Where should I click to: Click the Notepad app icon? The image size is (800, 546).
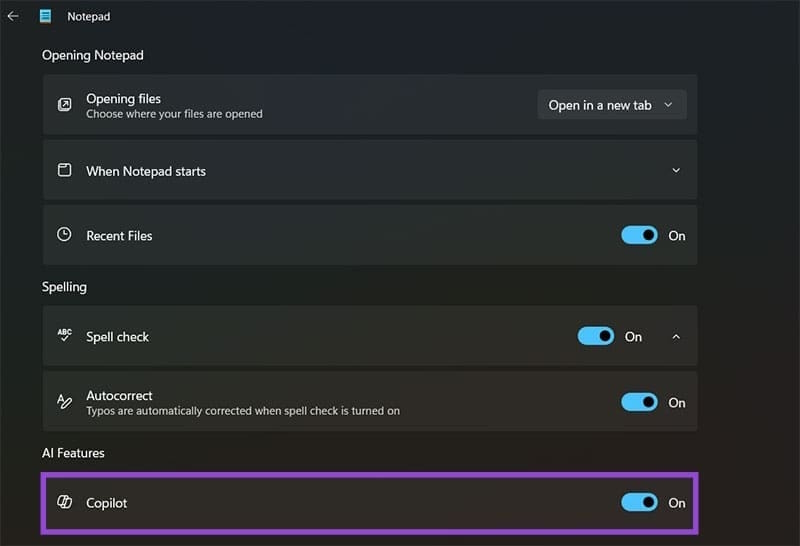(x=45, y=16)
